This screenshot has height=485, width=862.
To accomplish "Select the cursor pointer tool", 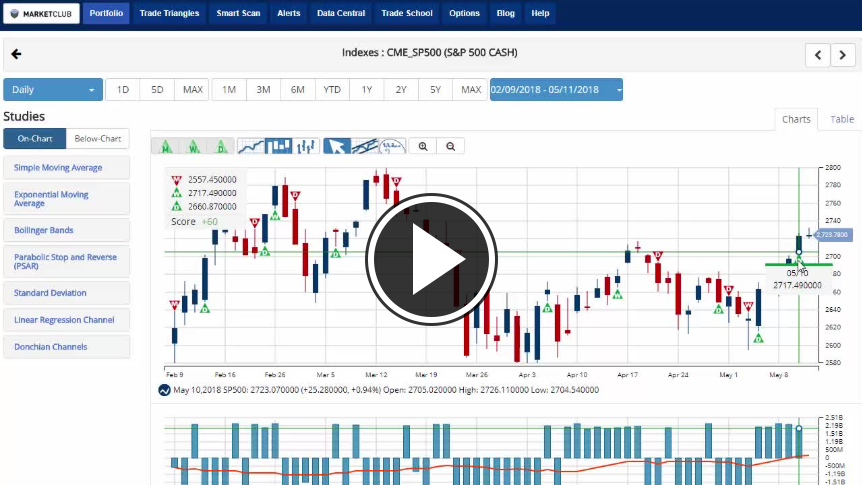I will (337, 146).
